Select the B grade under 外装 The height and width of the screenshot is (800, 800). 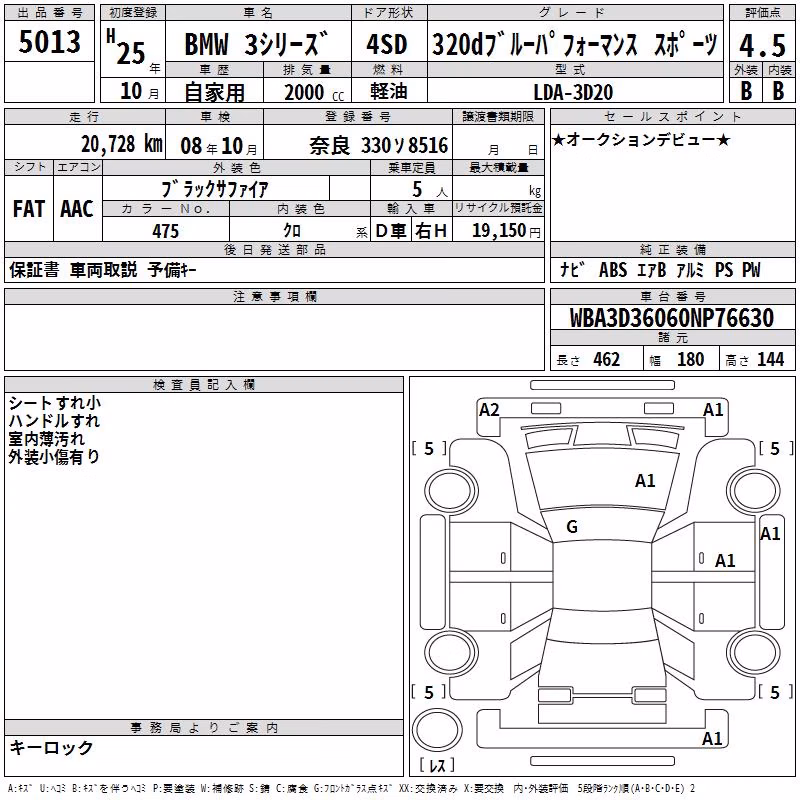click(x=746, y=91)
